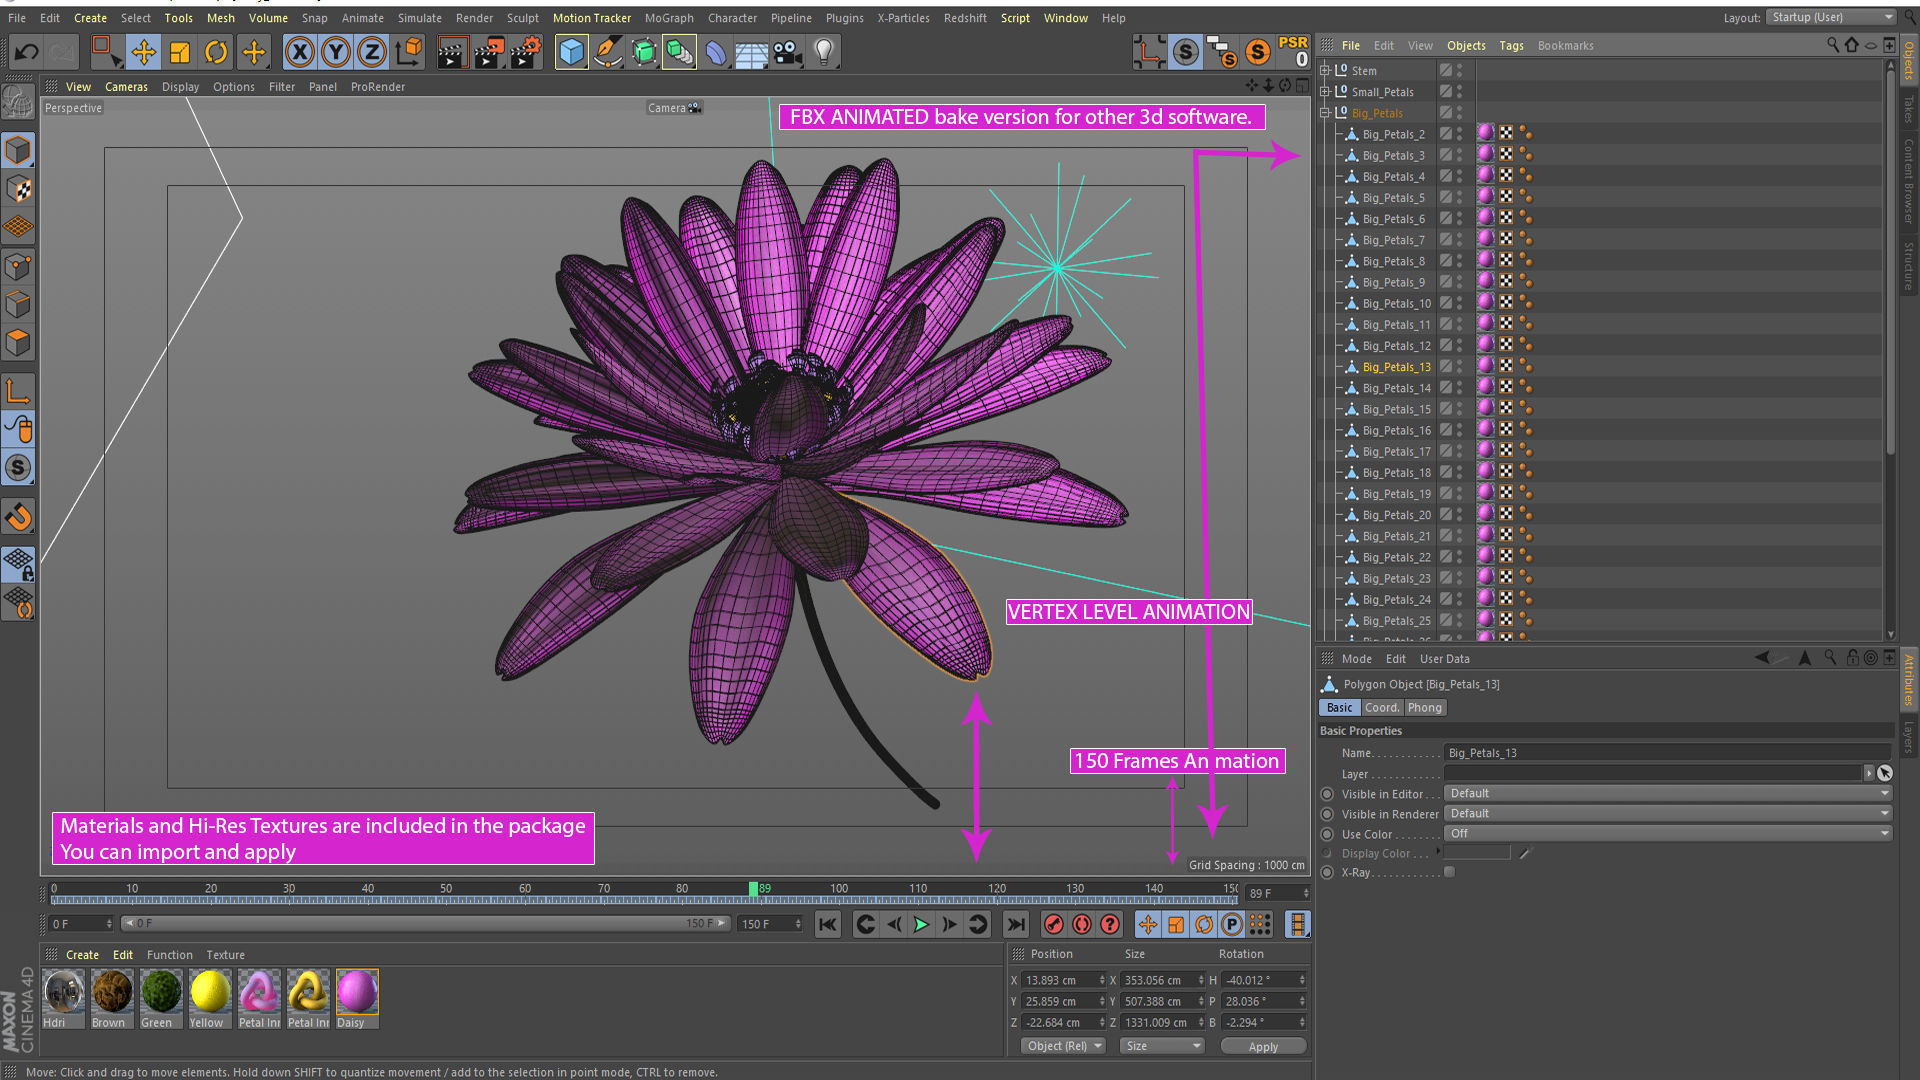
Task: Add a Light object
Action: tap(823, 52)
